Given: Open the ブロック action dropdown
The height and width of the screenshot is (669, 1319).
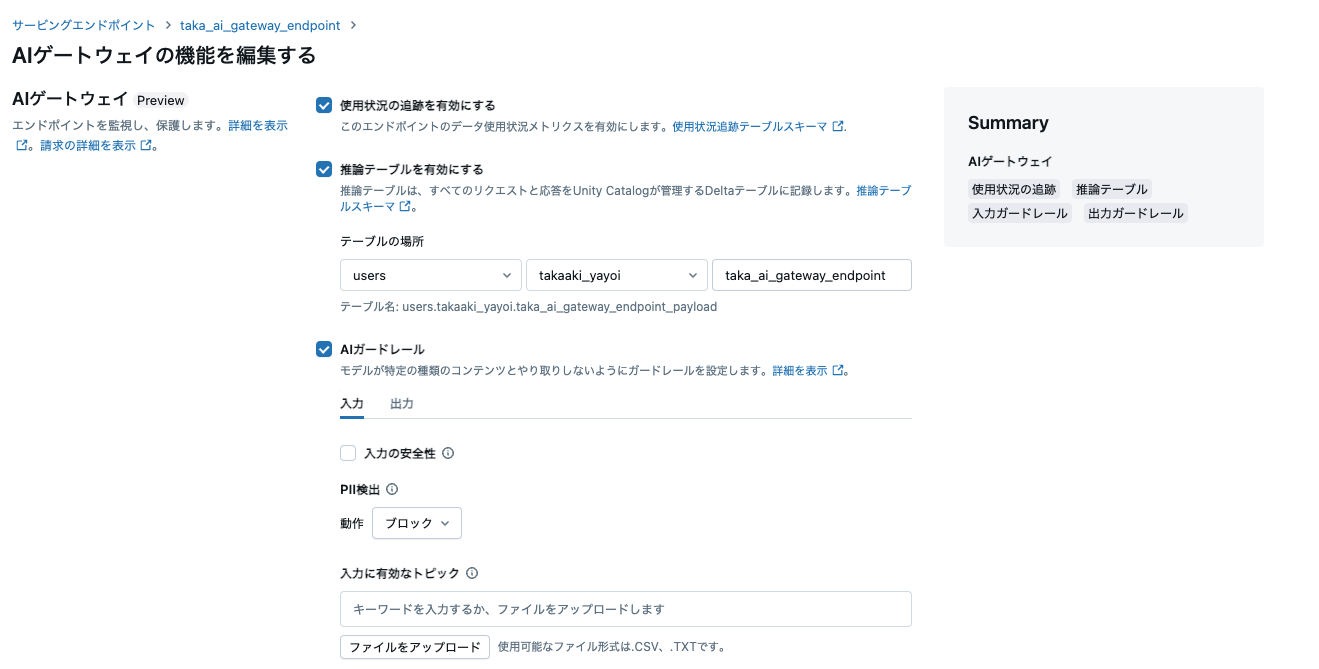Looking at the screenshot, I should (x=416, y=522).
